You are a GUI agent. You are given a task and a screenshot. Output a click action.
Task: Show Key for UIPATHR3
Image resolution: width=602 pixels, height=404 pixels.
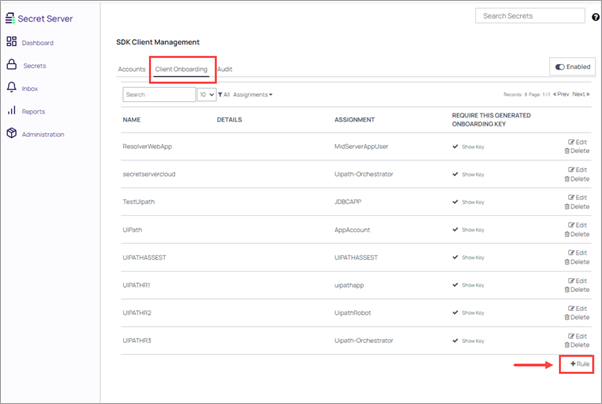coord(473,341)
